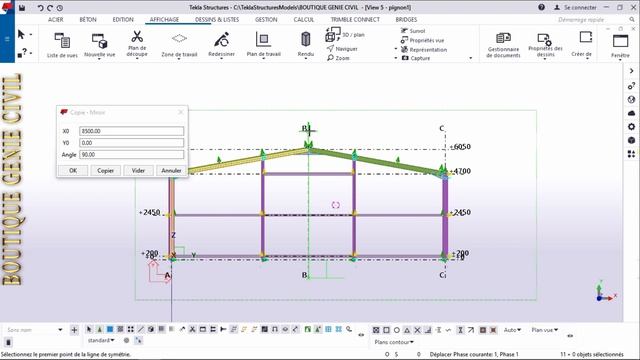The image size is (640, 360).
Task: Open the DESSINS & LISTES tab
Action: coord(217,20)
